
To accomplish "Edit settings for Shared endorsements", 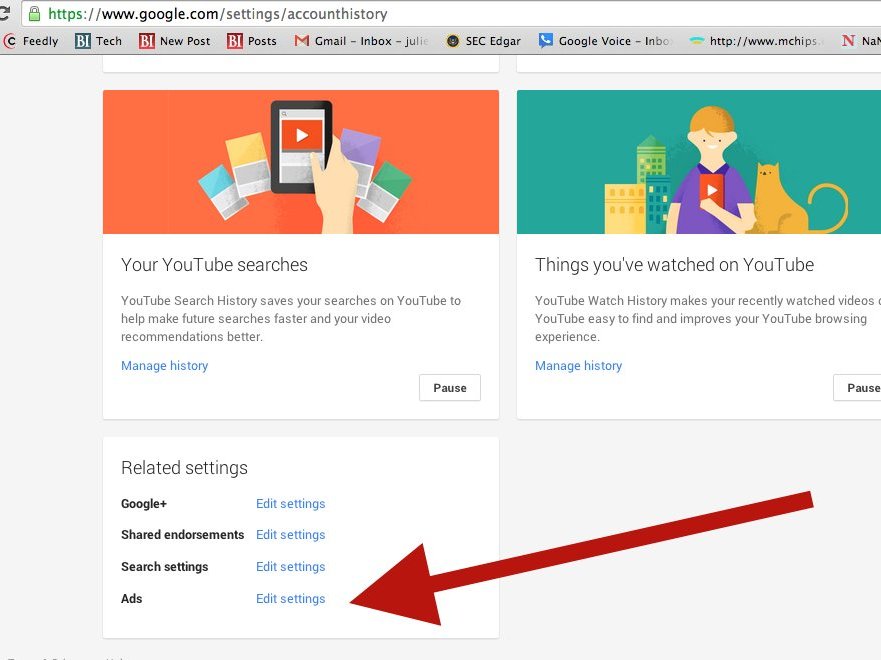I will tap(290, 535).
